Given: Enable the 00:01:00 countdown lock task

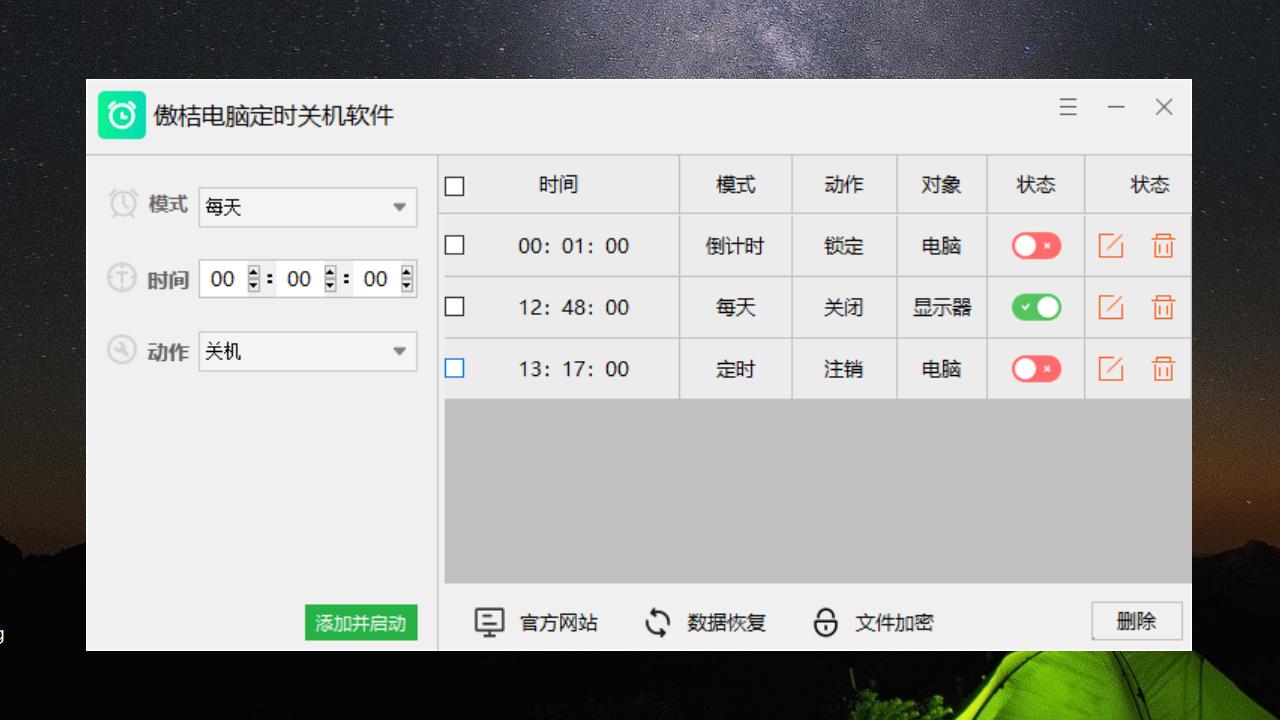Looking at the screenshot, I should pos(1035,245).
